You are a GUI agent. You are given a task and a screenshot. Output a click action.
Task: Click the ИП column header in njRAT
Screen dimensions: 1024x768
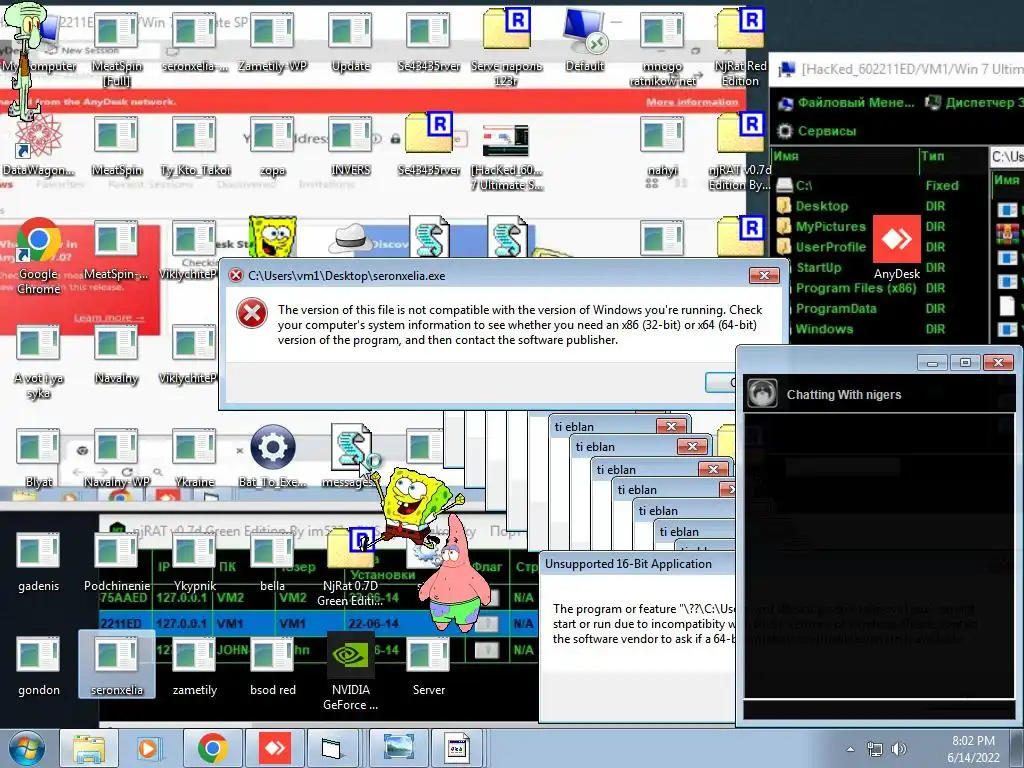pos(164,567)
